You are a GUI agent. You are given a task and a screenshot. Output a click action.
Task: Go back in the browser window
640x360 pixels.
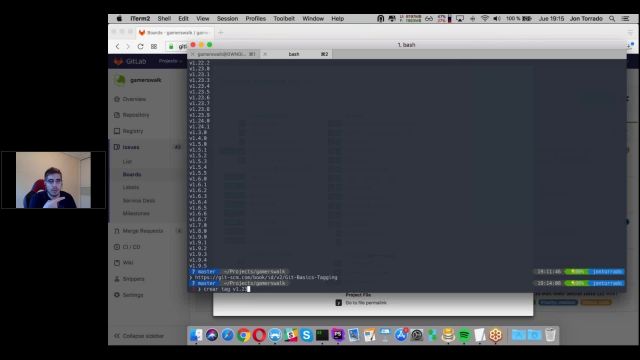click(118, 47)
